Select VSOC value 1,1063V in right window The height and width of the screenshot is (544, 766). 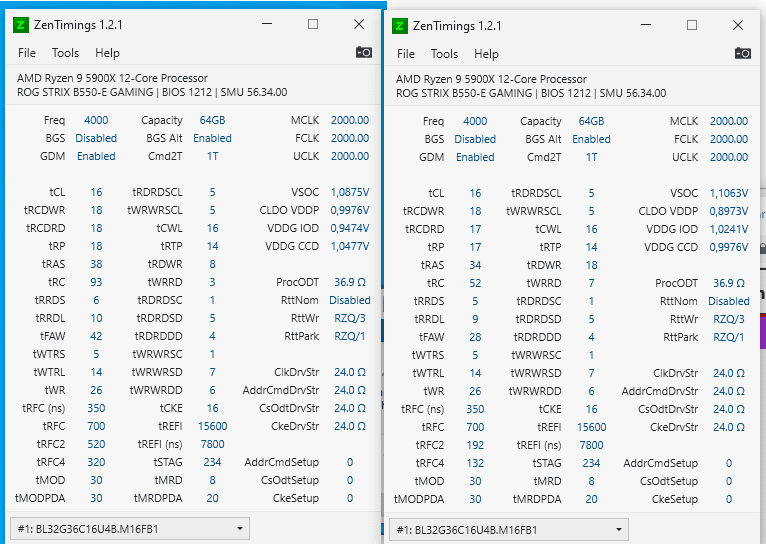pyautogui.click(x=729, y=193)
